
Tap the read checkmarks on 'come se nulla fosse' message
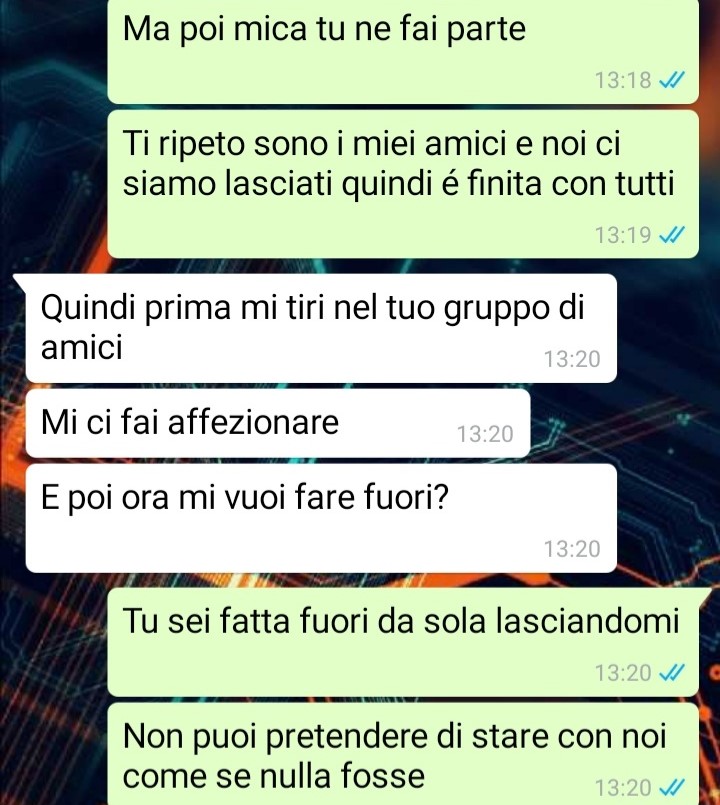click(x=672, y=787)
